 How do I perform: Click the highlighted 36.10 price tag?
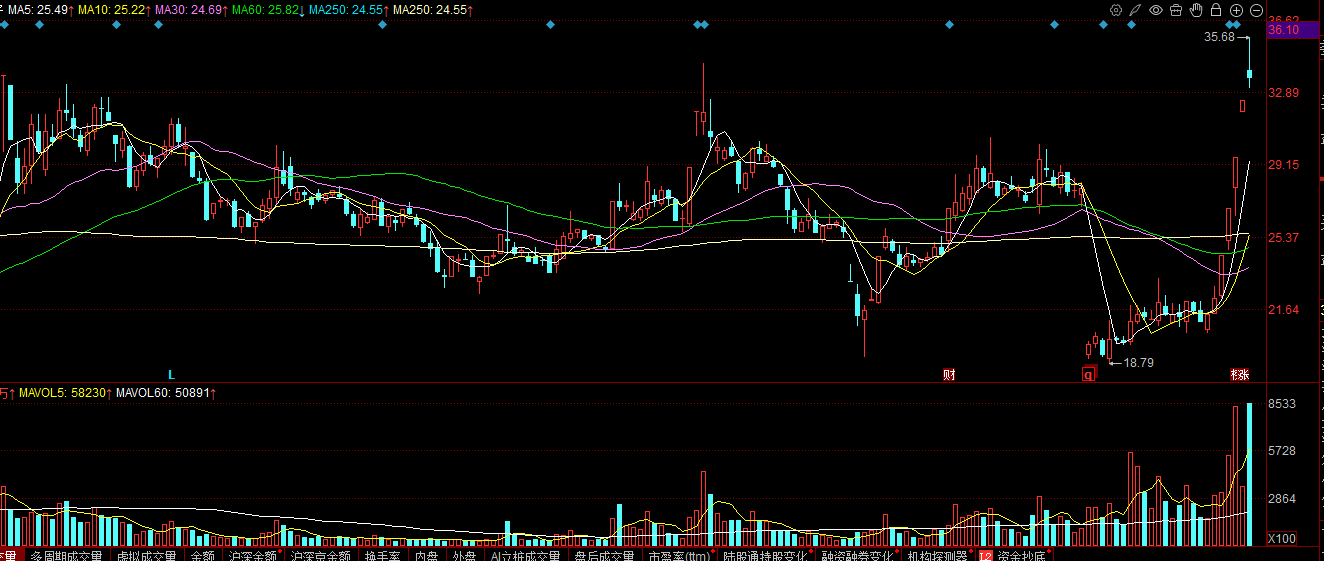pyautogui.click(x=1295, y=31)
